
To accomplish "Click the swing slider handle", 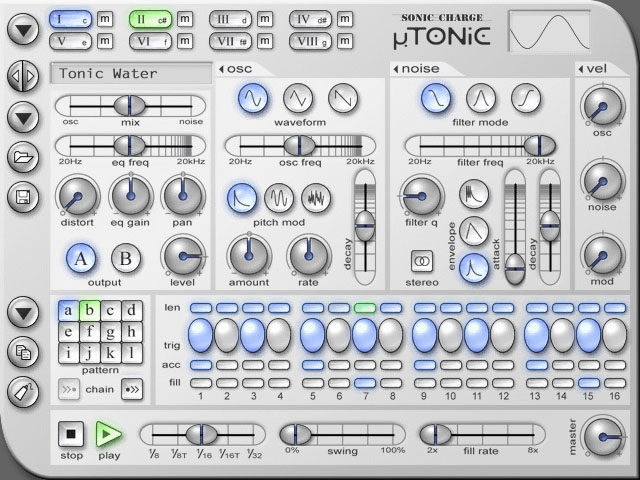I will (296, 435).
